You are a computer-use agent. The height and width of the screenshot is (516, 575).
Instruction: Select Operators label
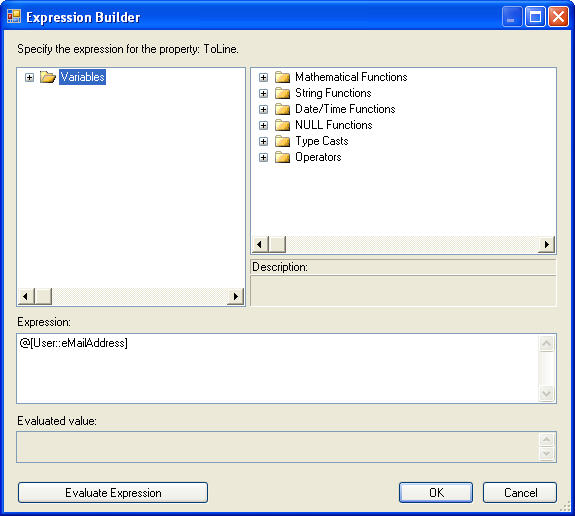(x=318, y=157)
